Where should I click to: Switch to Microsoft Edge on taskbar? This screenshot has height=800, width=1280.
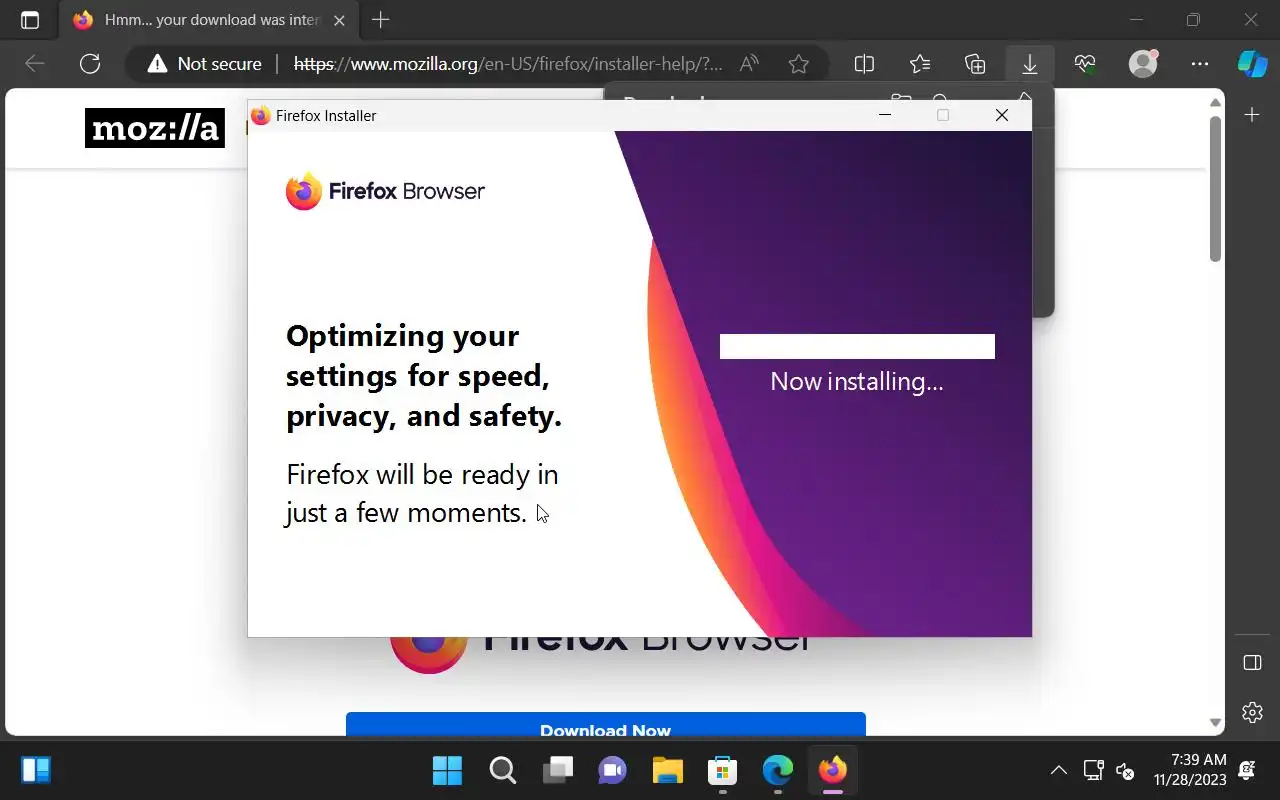tap(777, 770)
